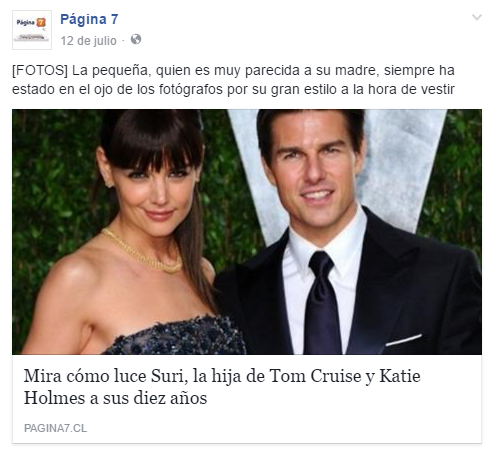The image size is (493, 455).
Task: Click the privacy globe next to the date
Action: click(136, 39)
